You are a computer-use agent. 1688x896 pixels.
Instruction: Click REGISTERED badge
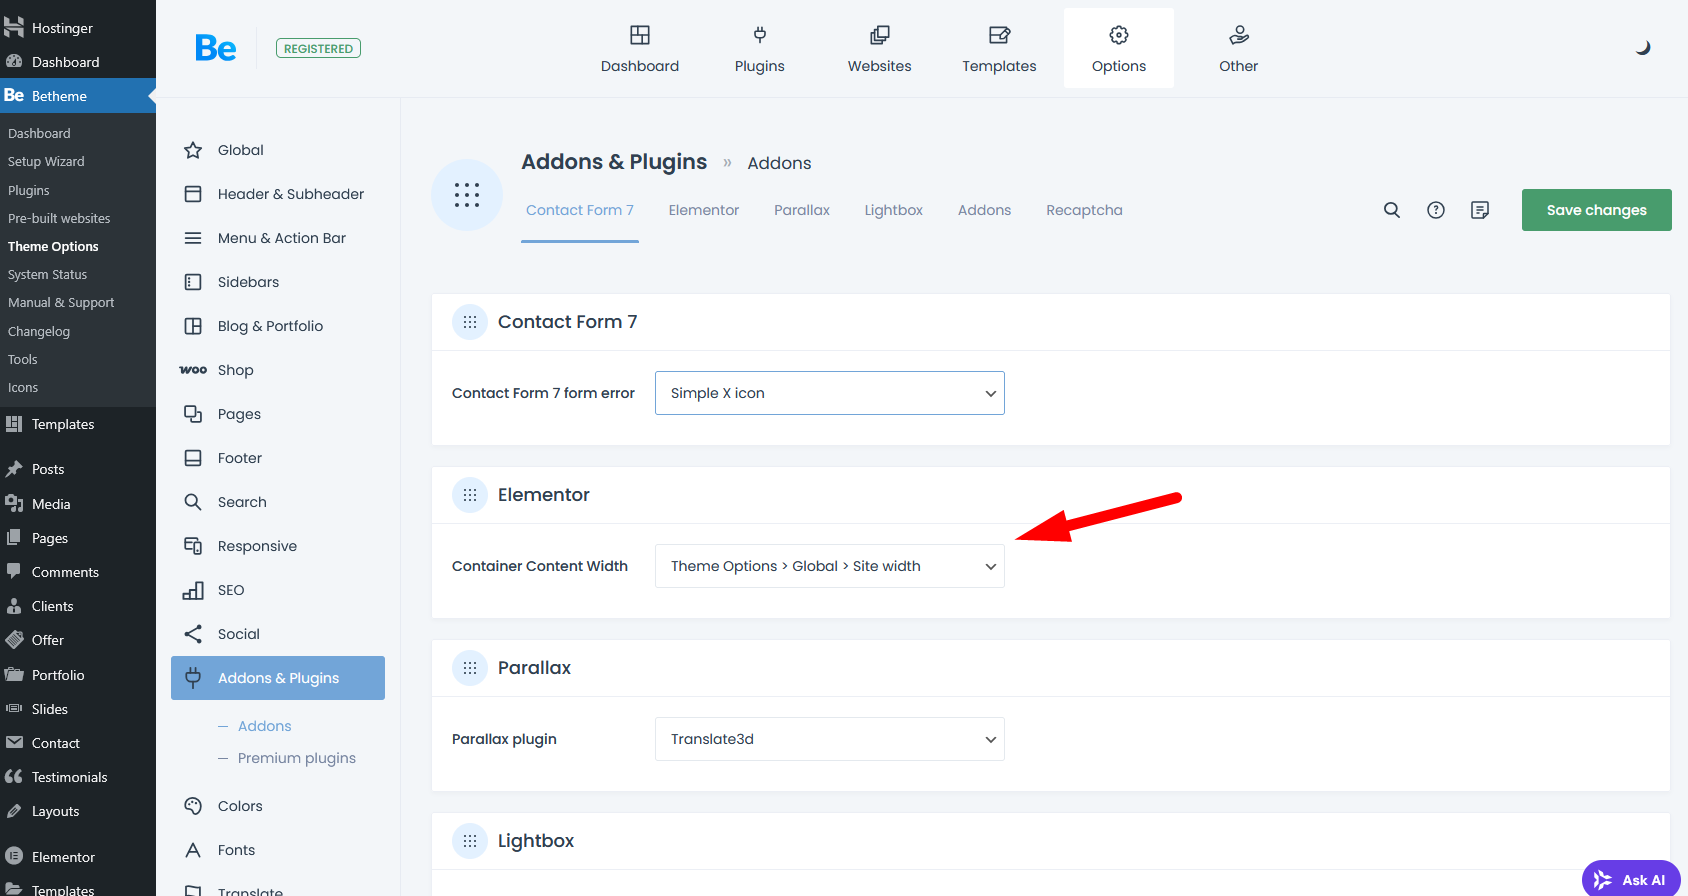click(x=318, y=48)
